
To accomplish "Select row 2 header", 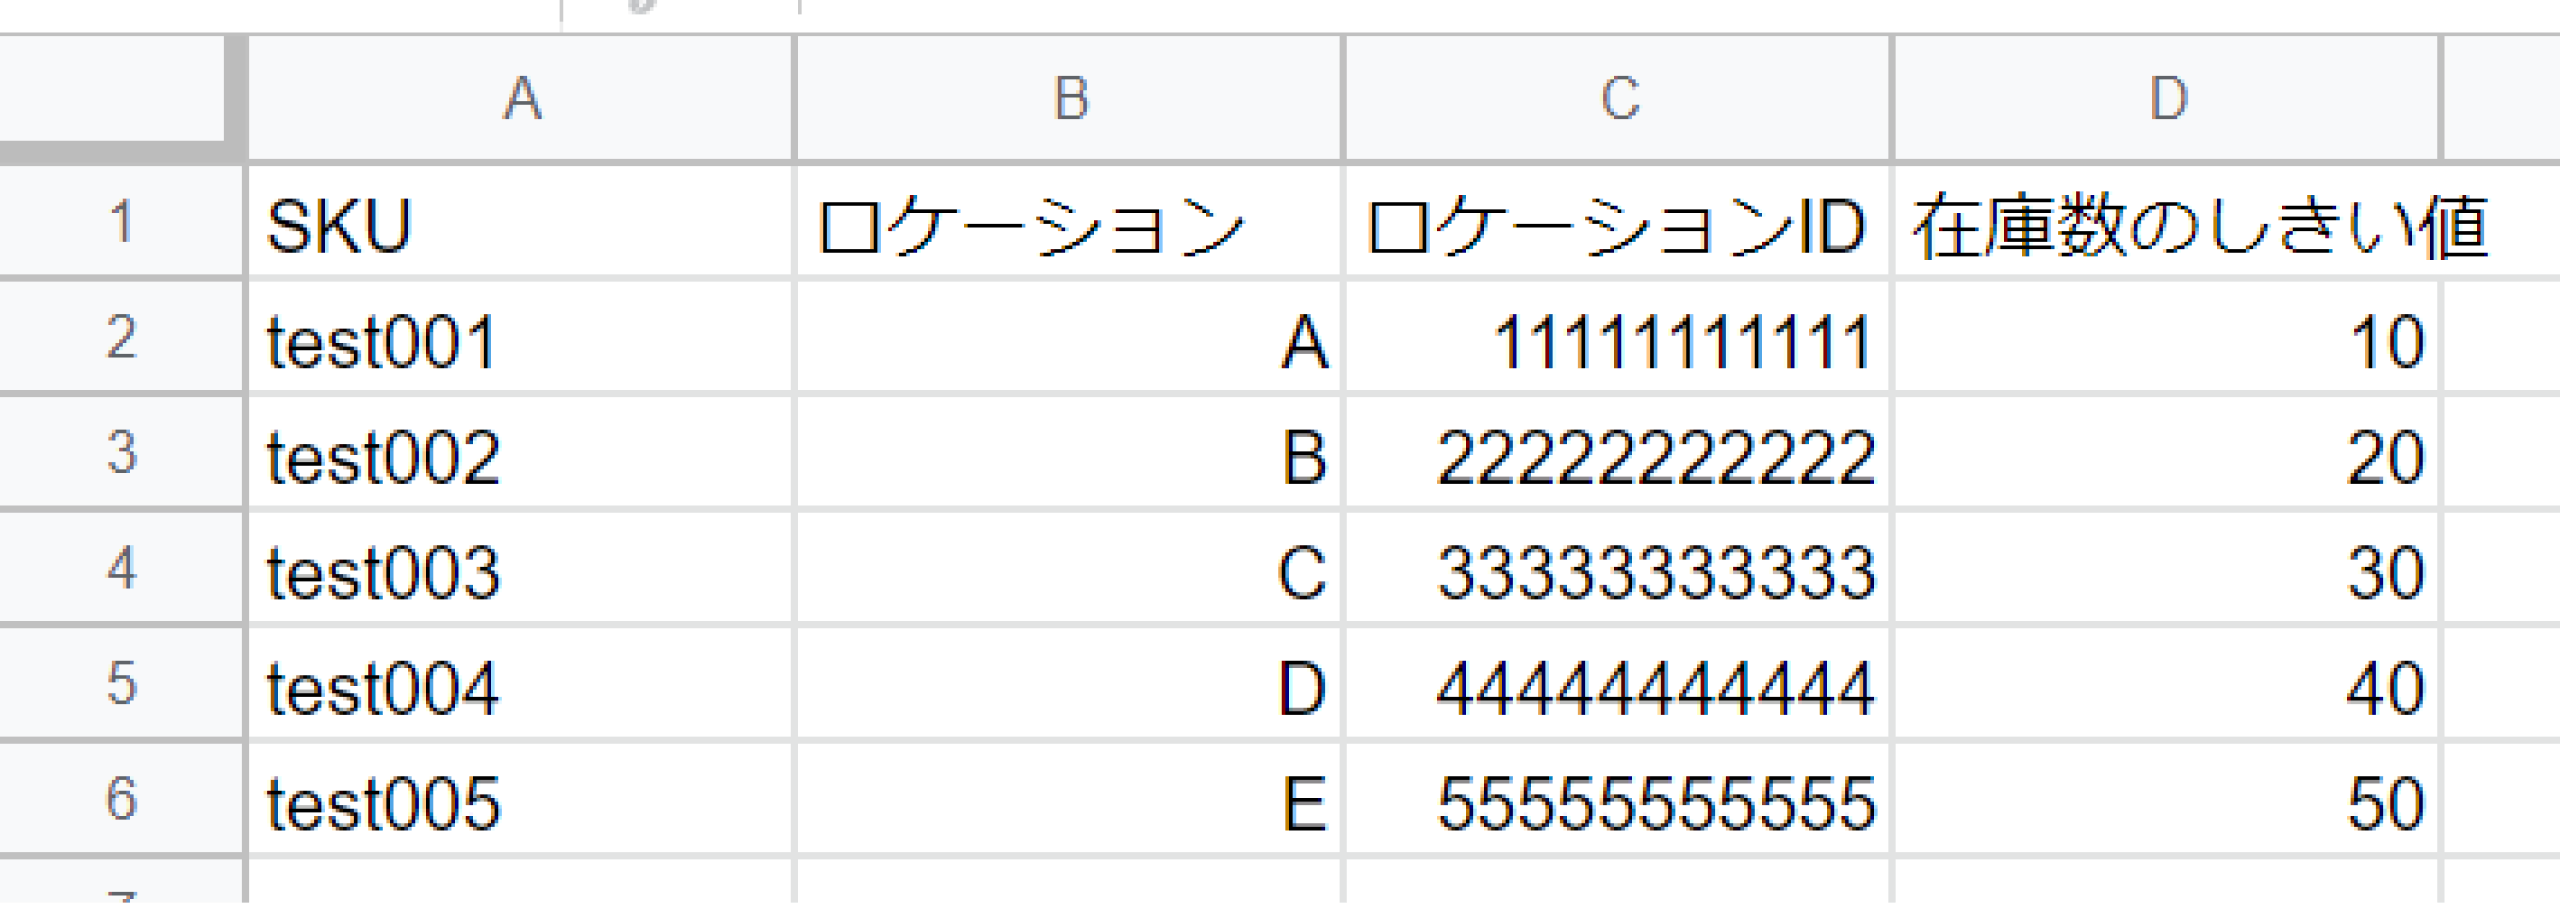I will pyautogui.click(x=120, y=338).
